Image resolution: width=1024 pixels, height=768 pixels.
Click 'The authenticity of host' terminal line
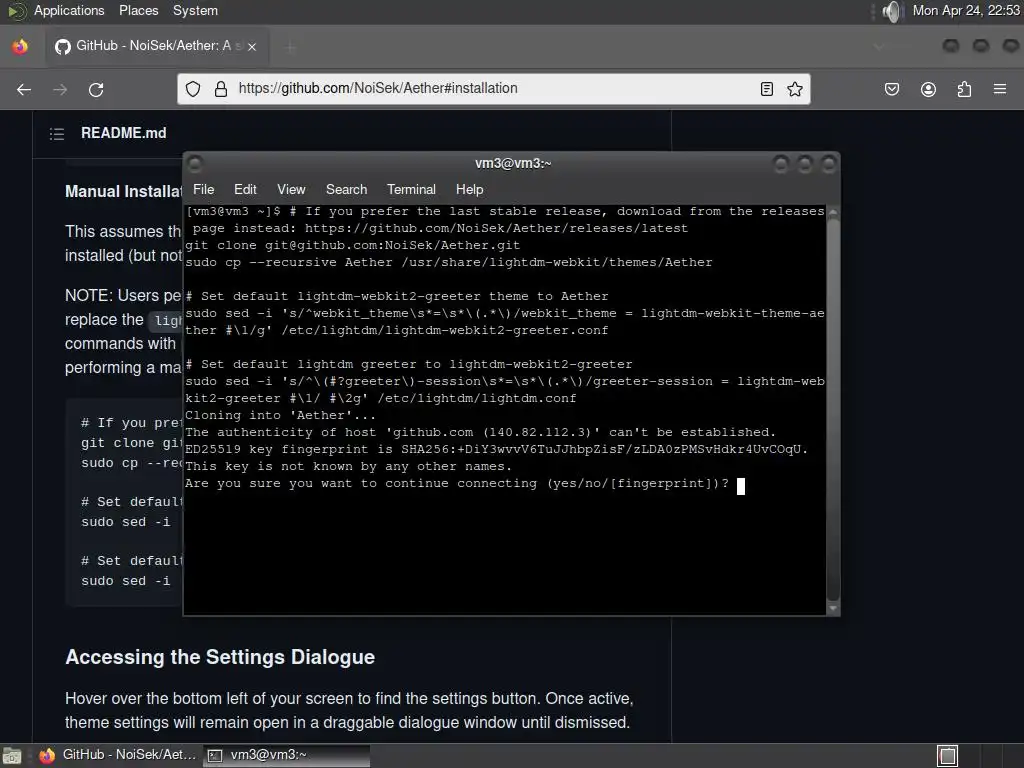tap(480, 432)
